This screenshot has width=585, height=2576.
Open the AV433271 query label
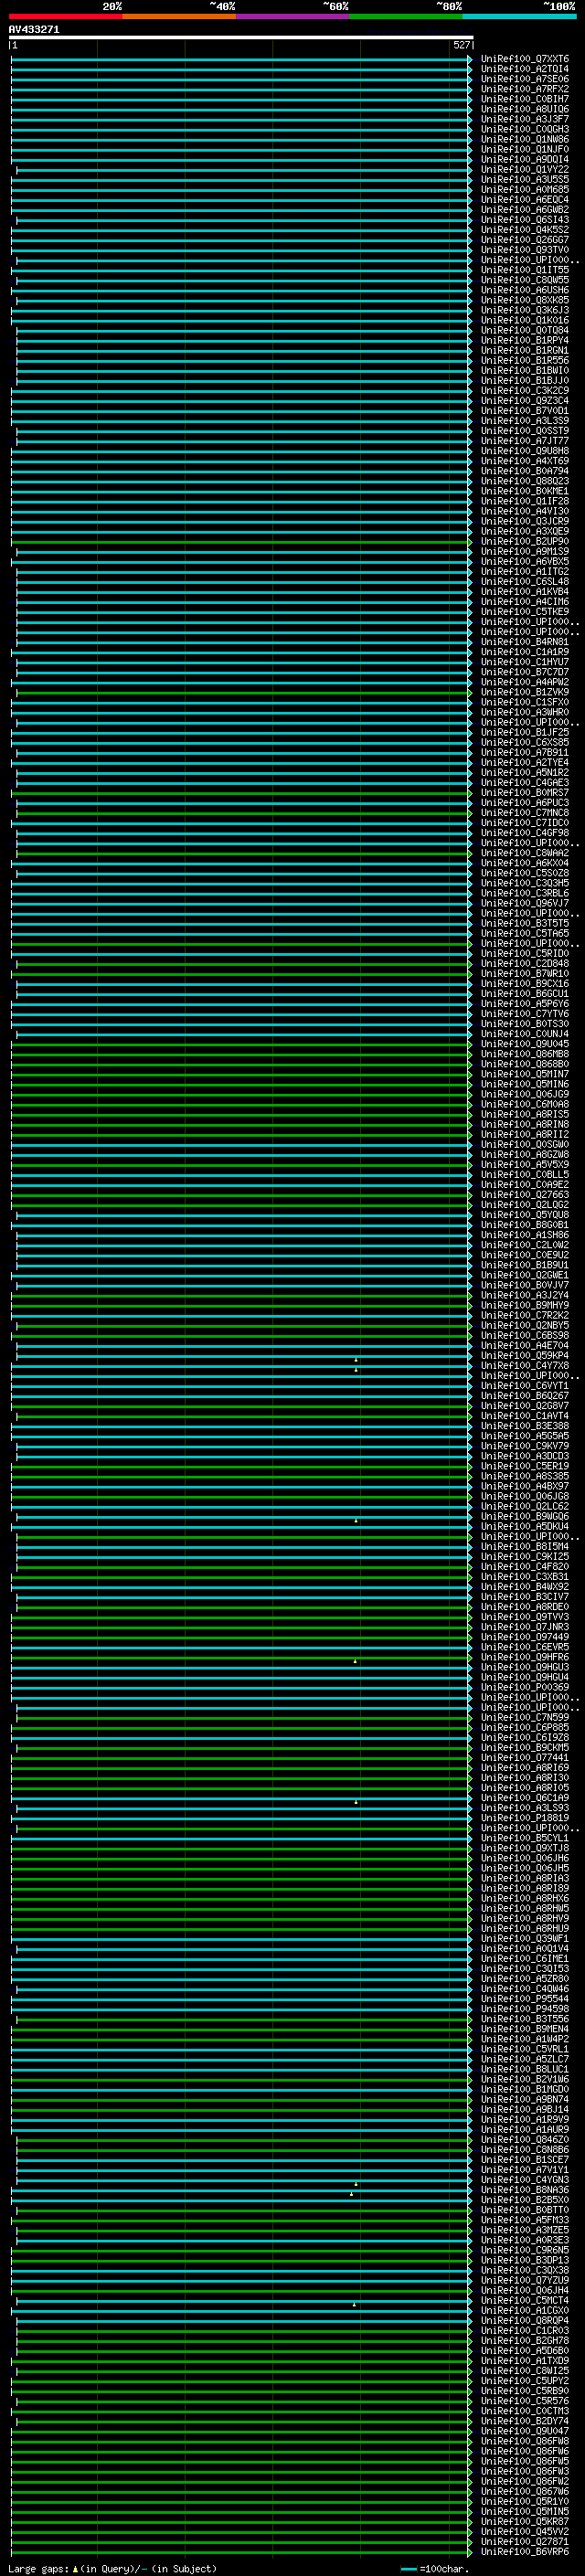point(34,30)
